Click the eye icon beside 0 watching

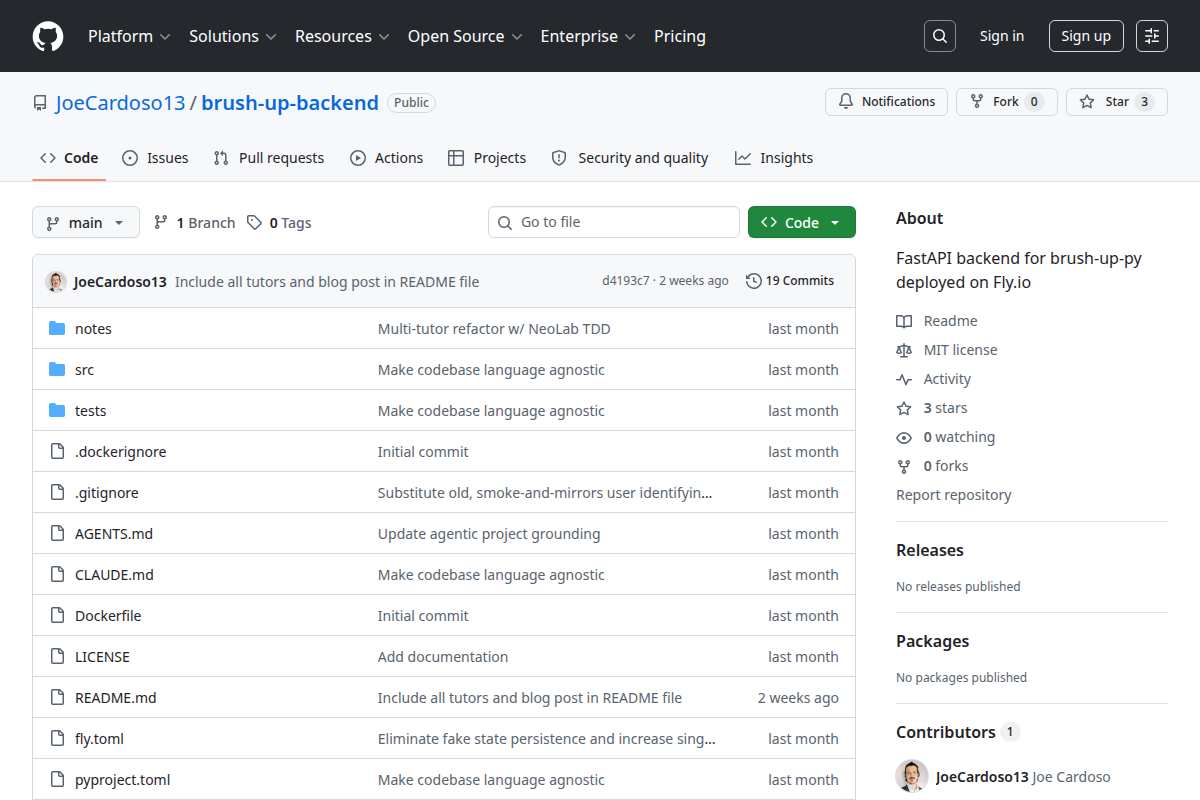(904, 437)
